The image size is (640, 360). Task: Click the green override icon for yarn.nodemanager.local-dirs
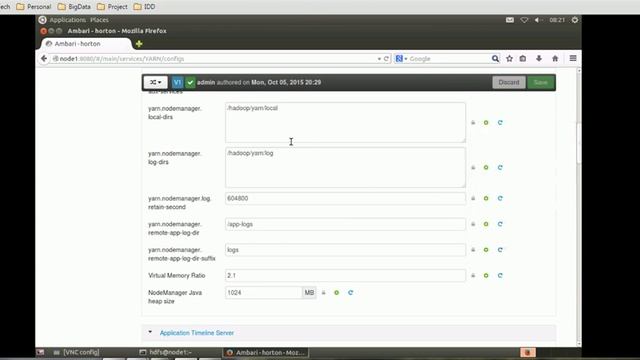486,122
